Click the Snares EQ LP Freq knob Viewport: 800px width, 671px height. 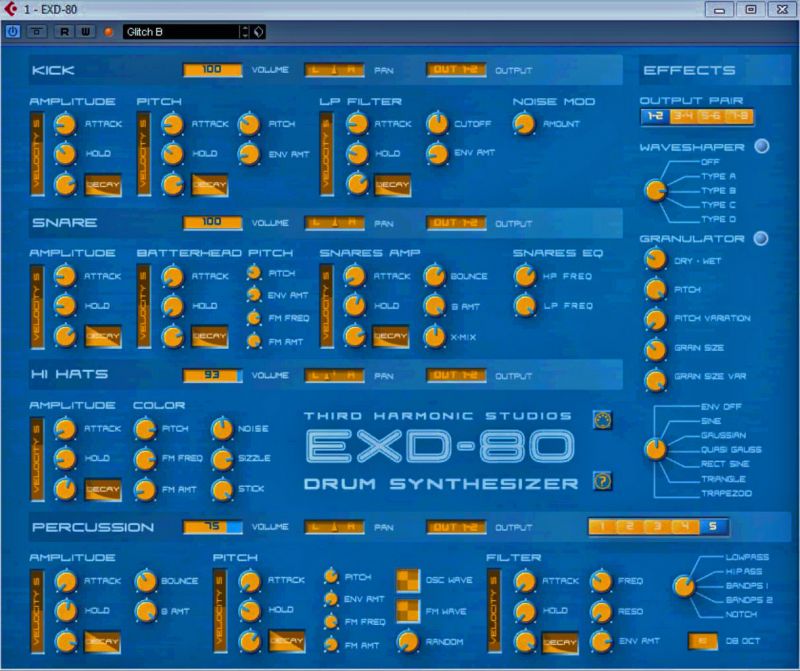click(x=525, y=306)
